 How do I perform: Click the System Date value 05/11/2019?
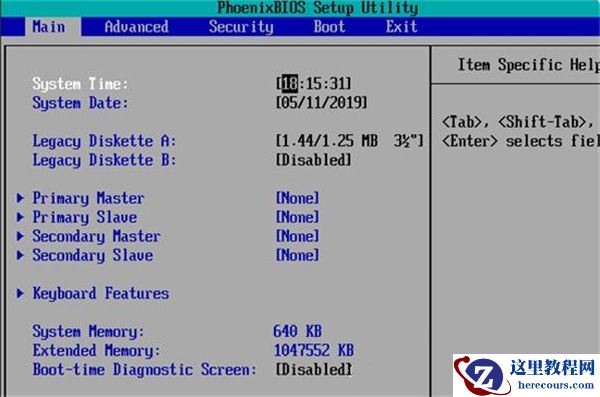coord(321,103)
